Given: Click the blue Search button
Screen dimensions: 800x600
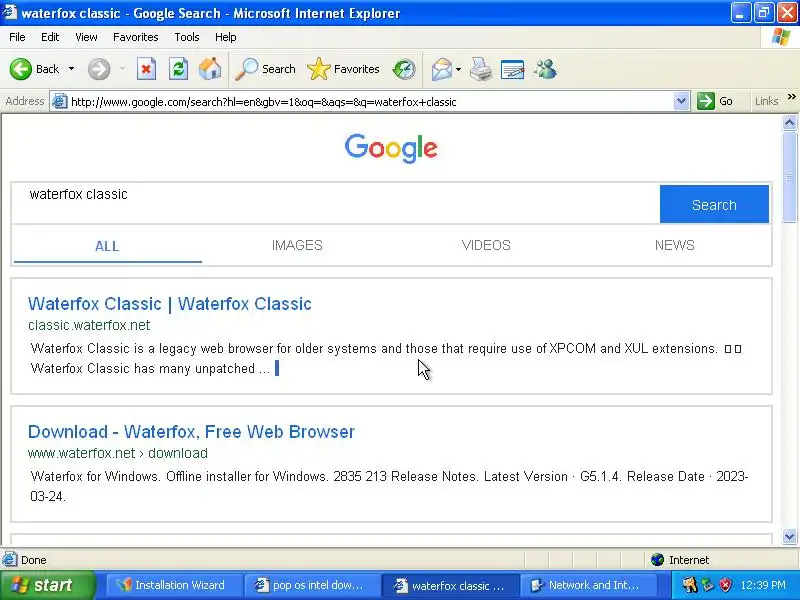Looking at the screenshot, I should coord(714,204).
